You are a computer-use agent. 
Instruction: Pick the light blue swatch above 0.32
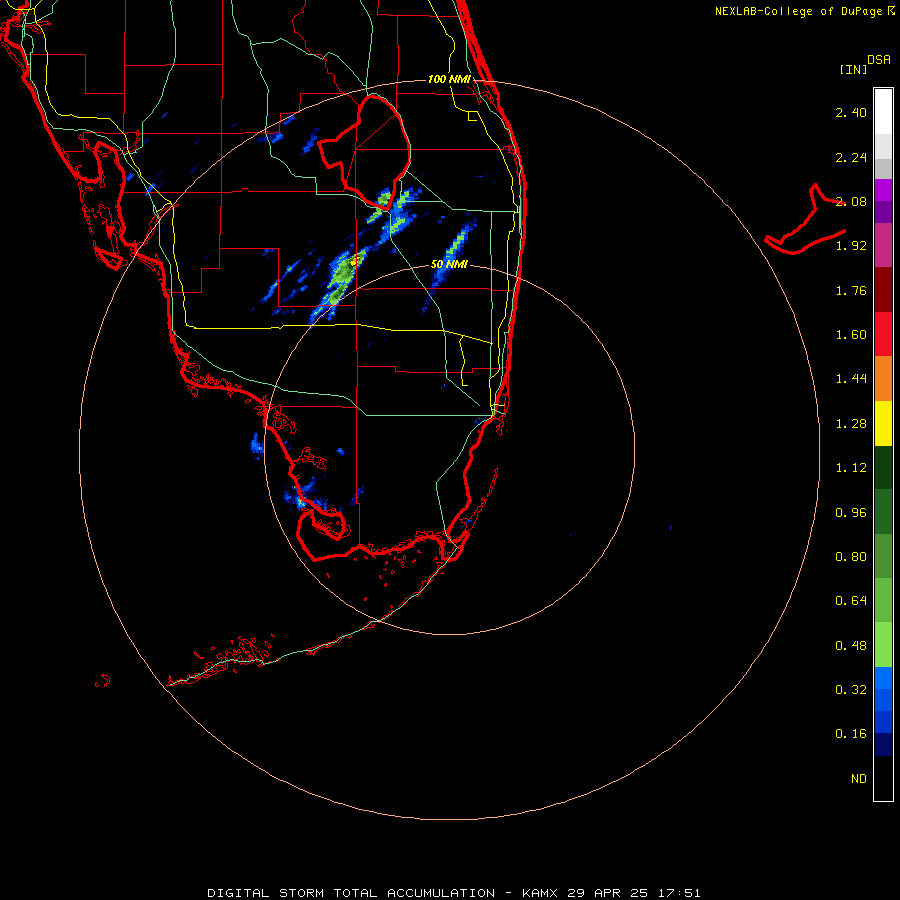pos(883,678)
